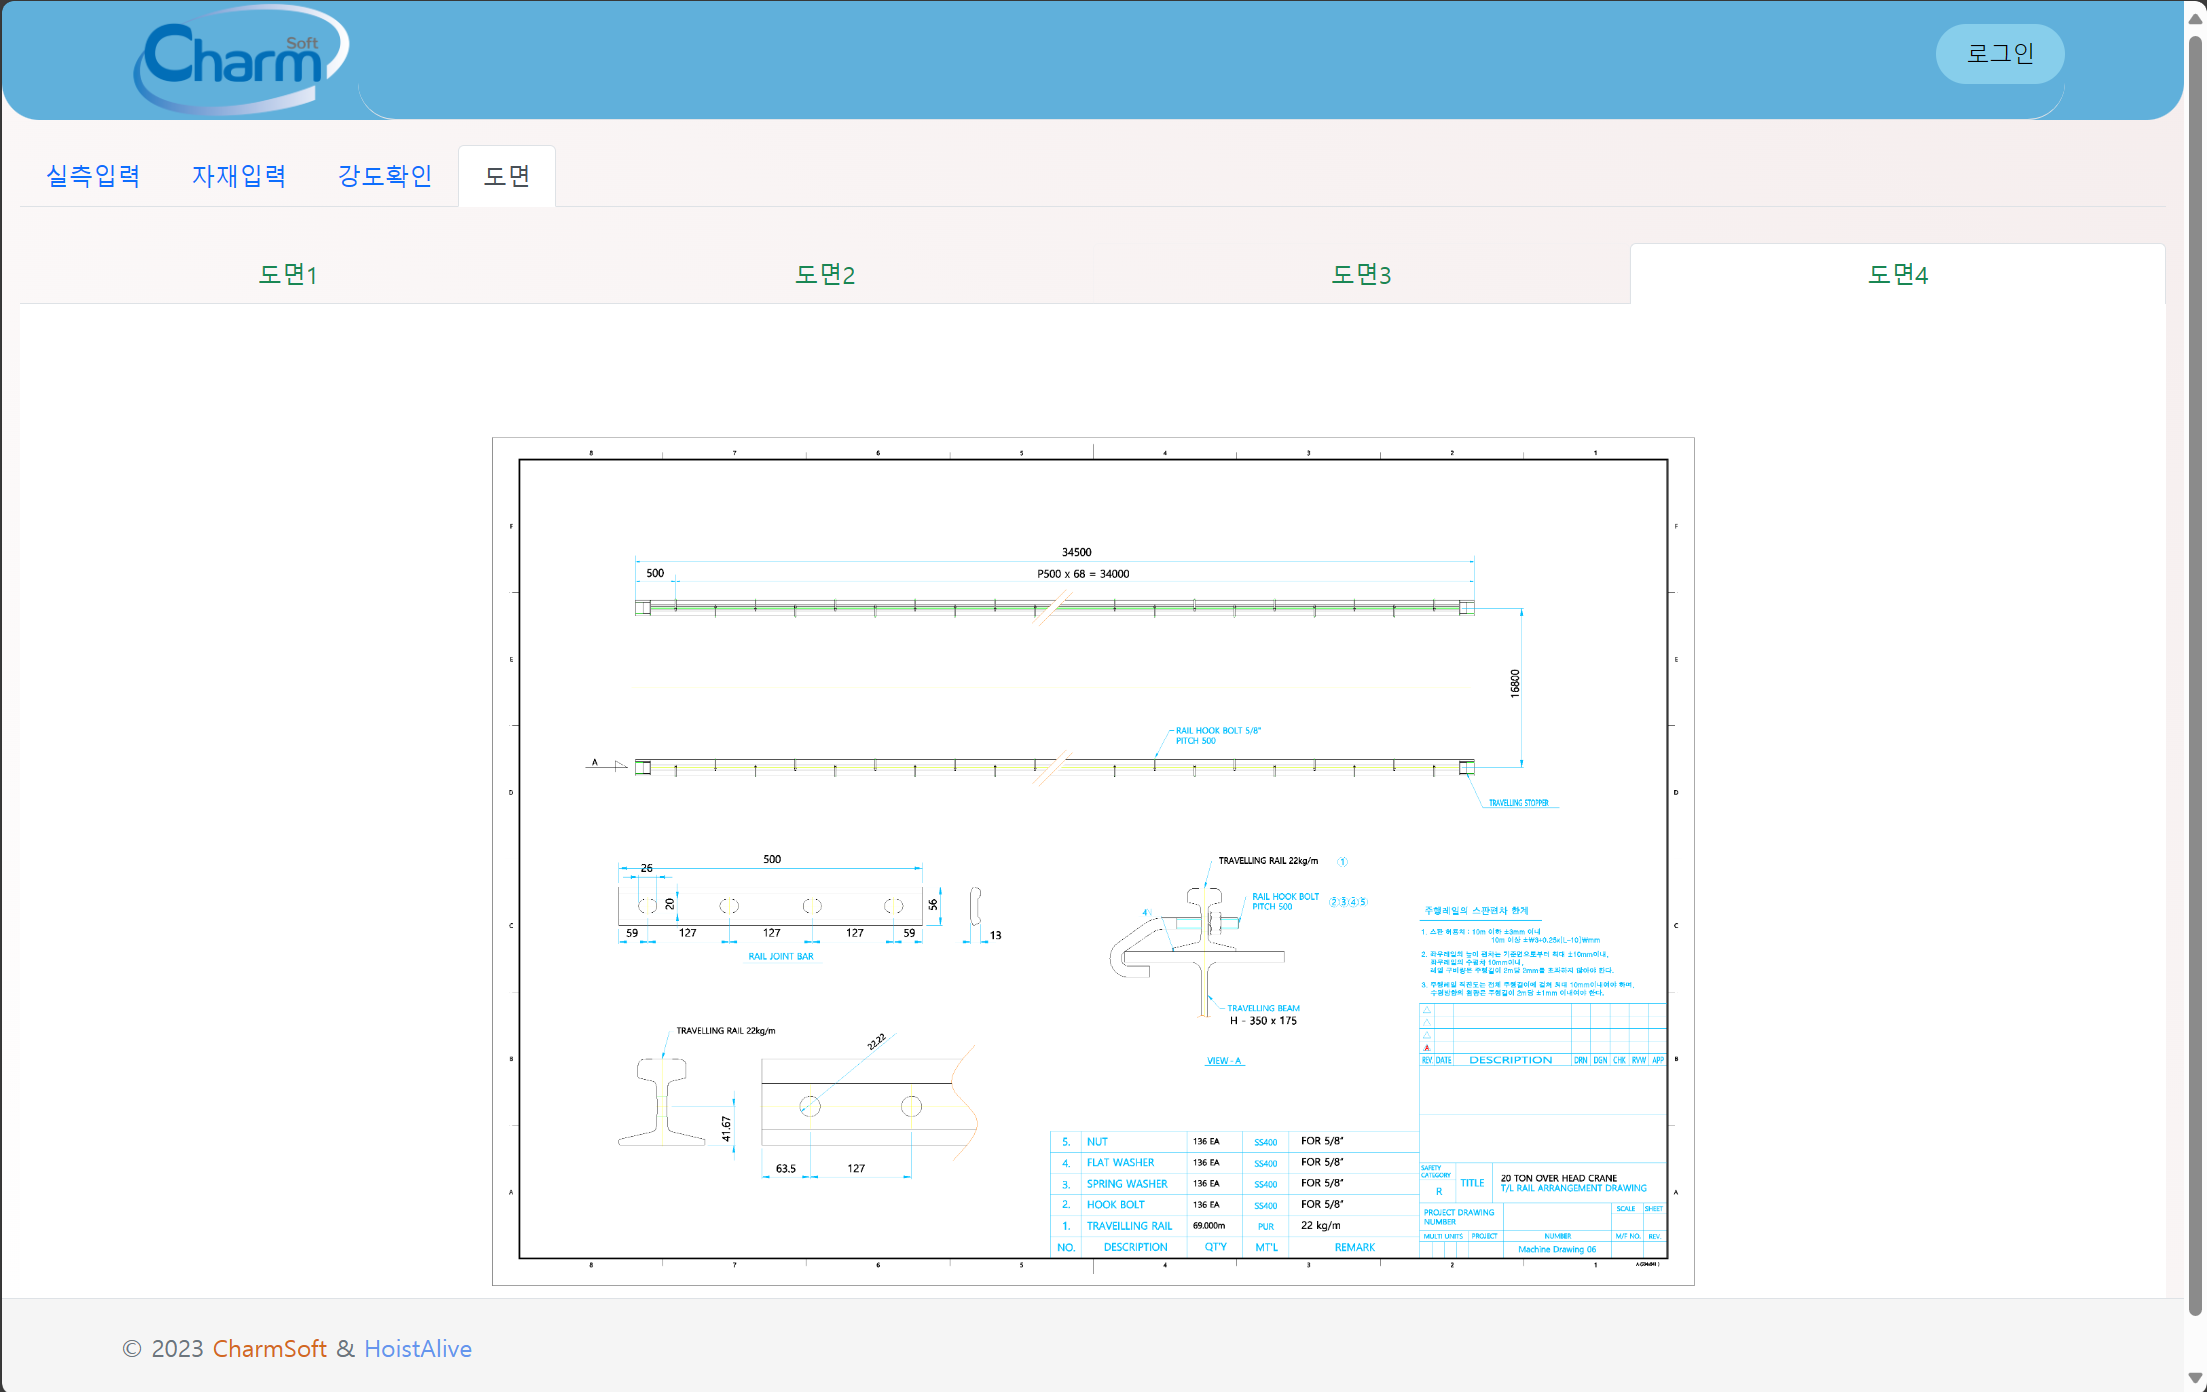
Task: Open the 자재입력 tab
Action: coord(239,176)
